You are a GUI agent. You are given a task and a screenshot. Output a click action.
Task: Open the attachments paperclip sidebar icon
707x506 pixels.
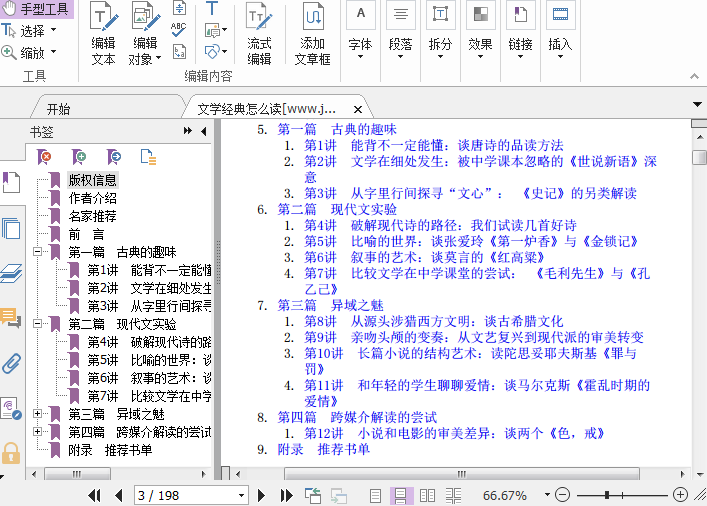[x=11, y=363]
